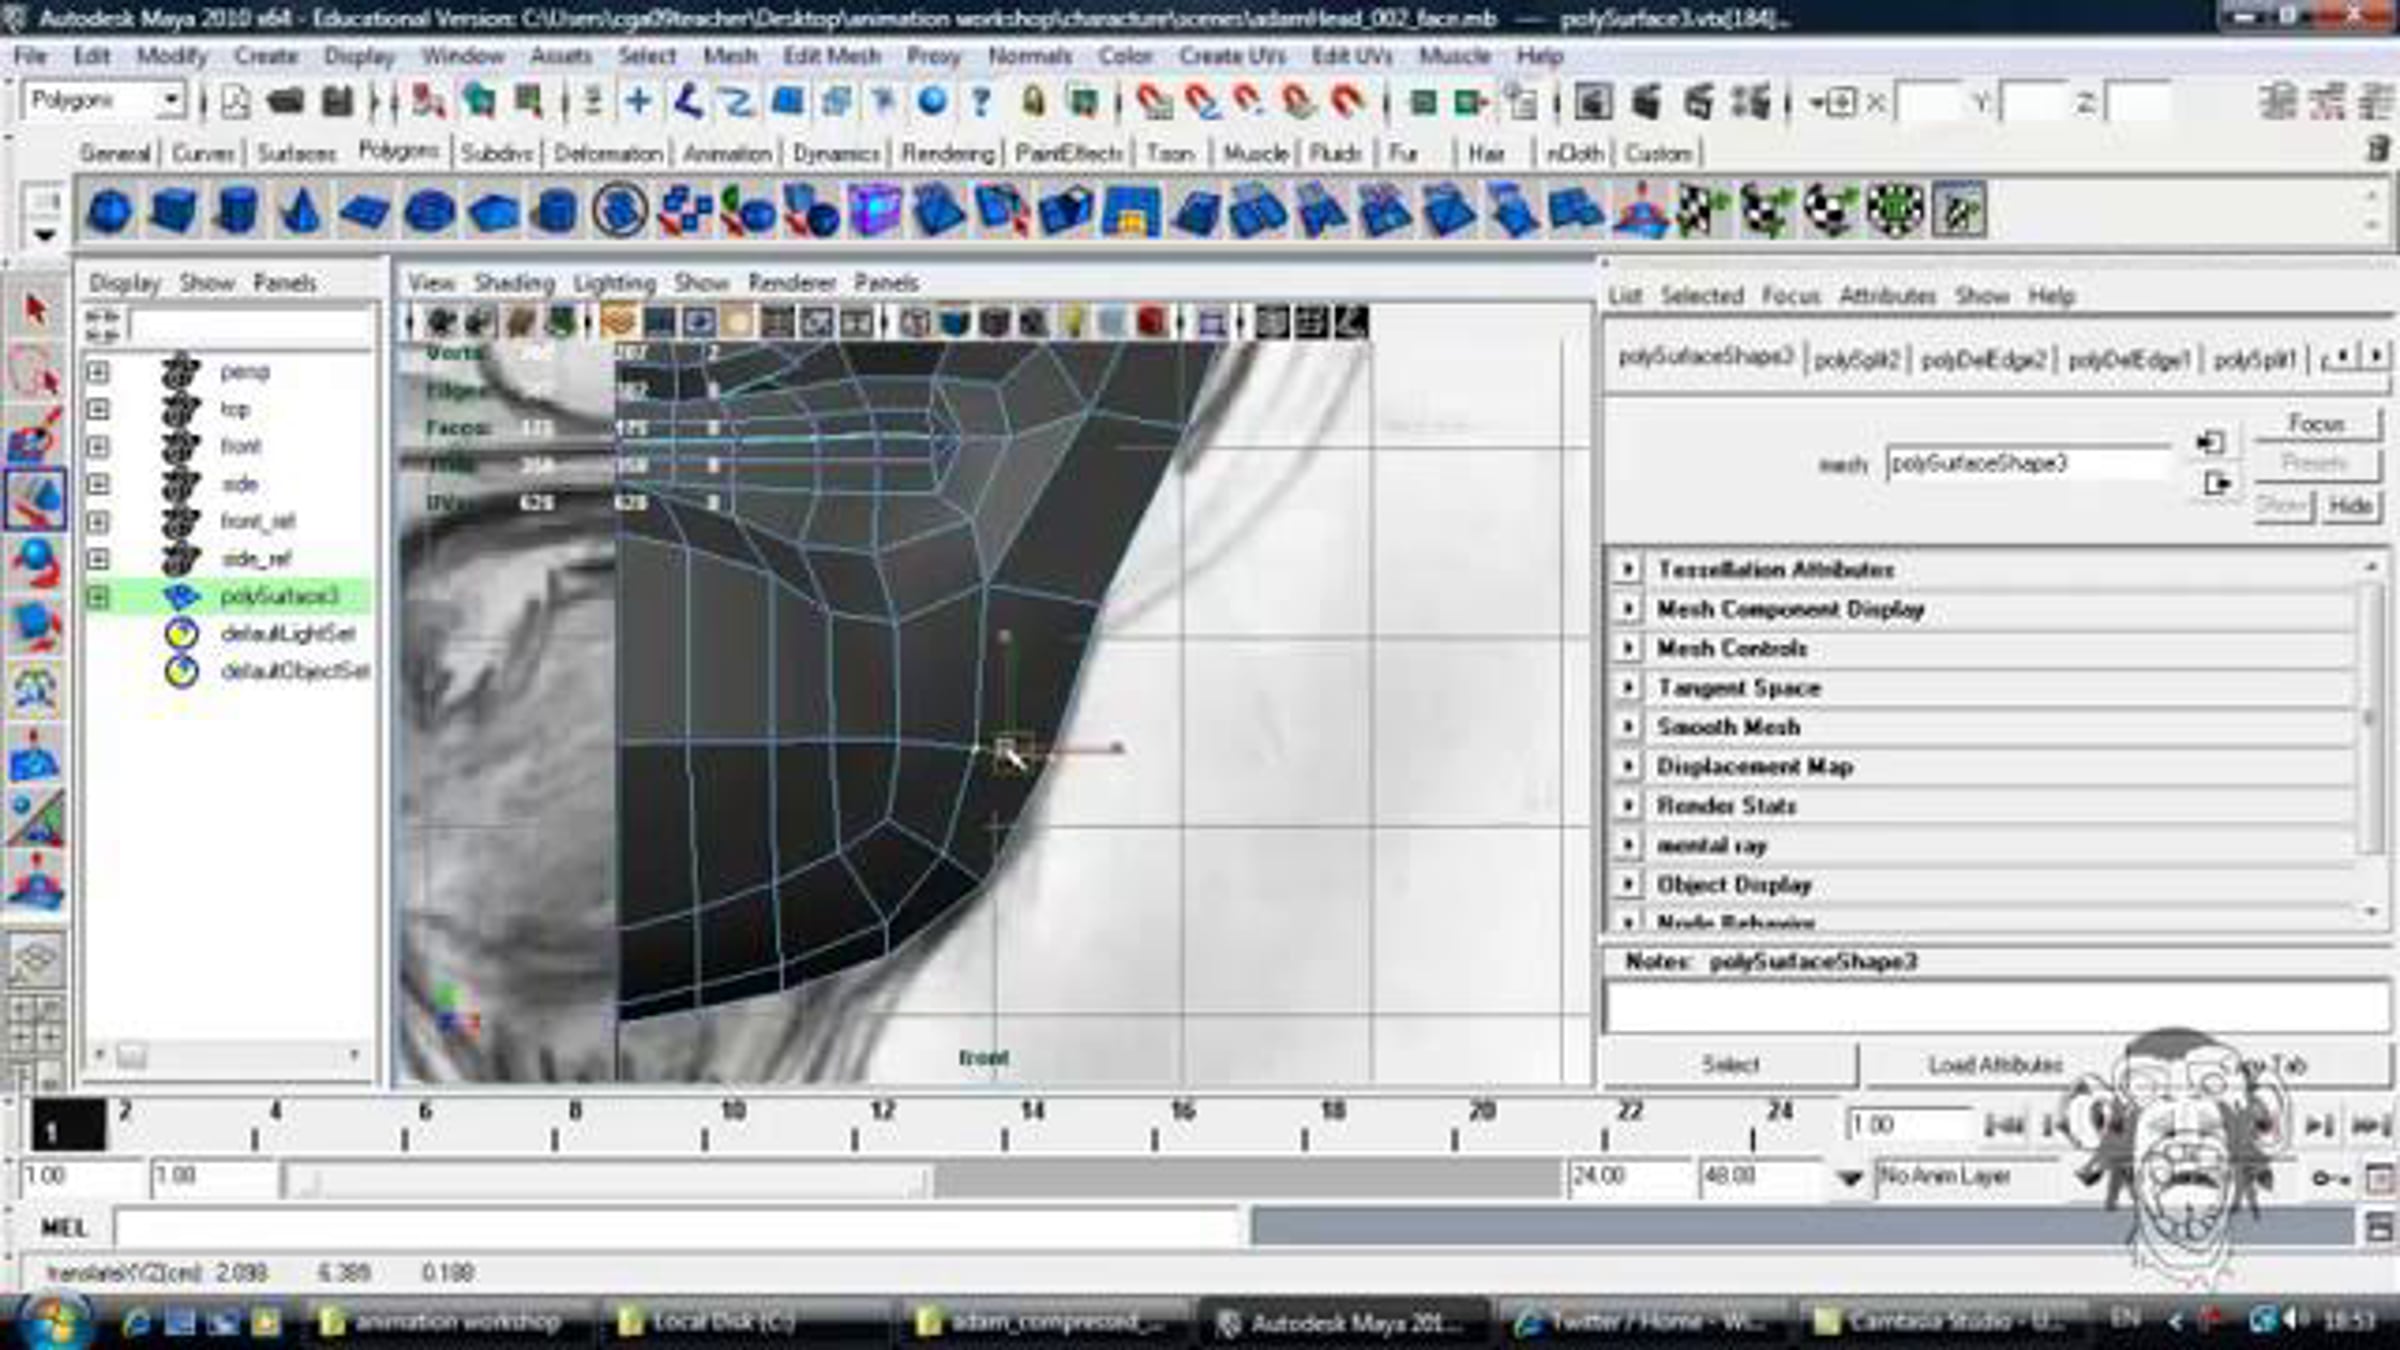Toggle the lock selection icon
The width and height of the screenshot is (2400, 1350).
[1034, 102]
